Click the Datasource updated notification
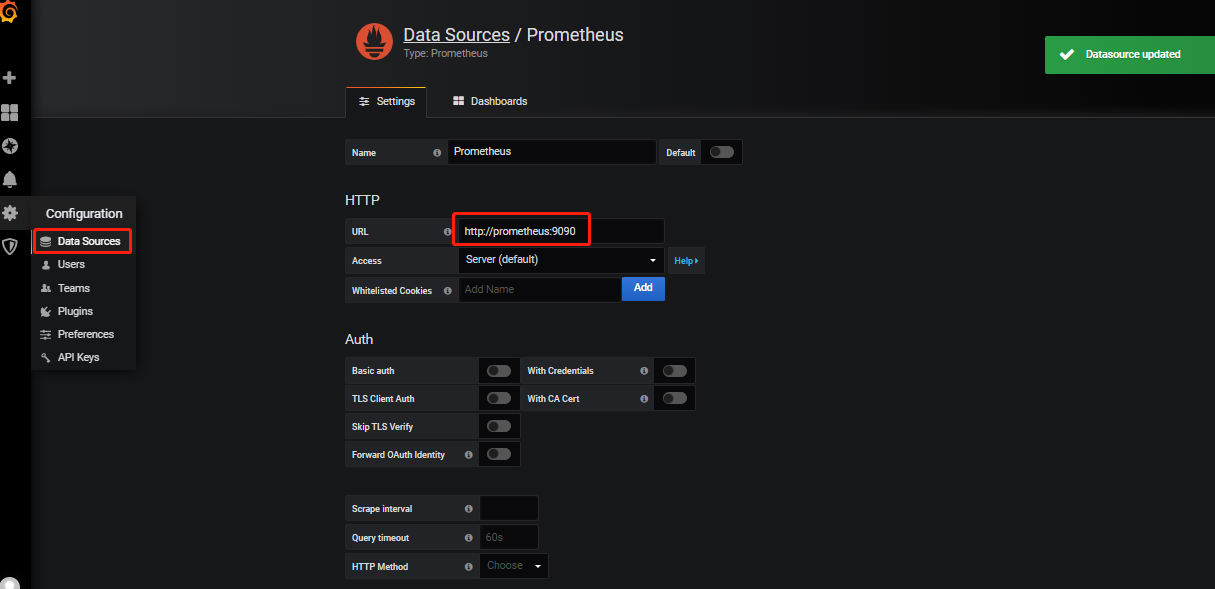This screenshot has width=1215, height=589. pyautogui.click(x=1130, y=55)
